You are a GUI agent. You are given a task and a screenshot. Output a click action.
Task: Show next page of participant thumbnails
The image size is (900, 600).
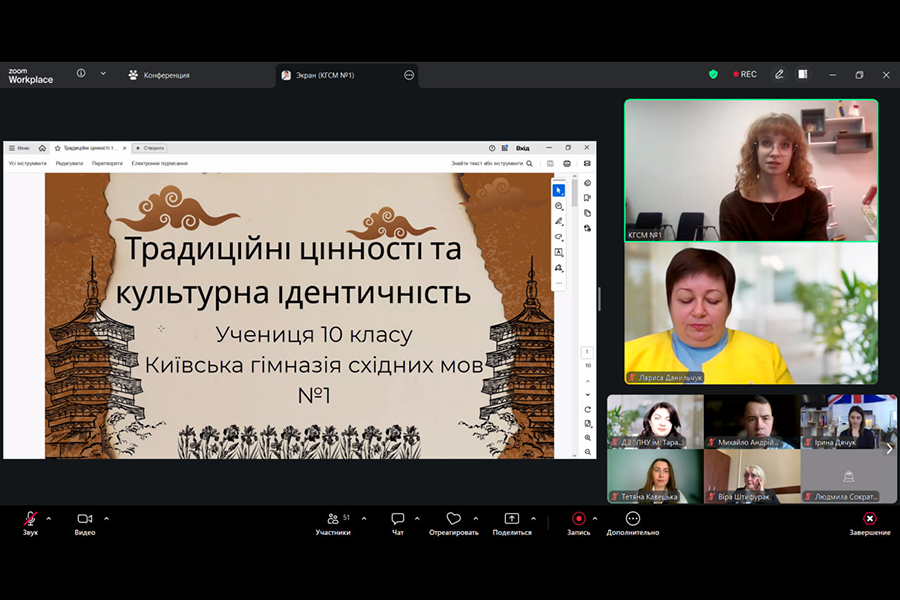pos(889,449)
